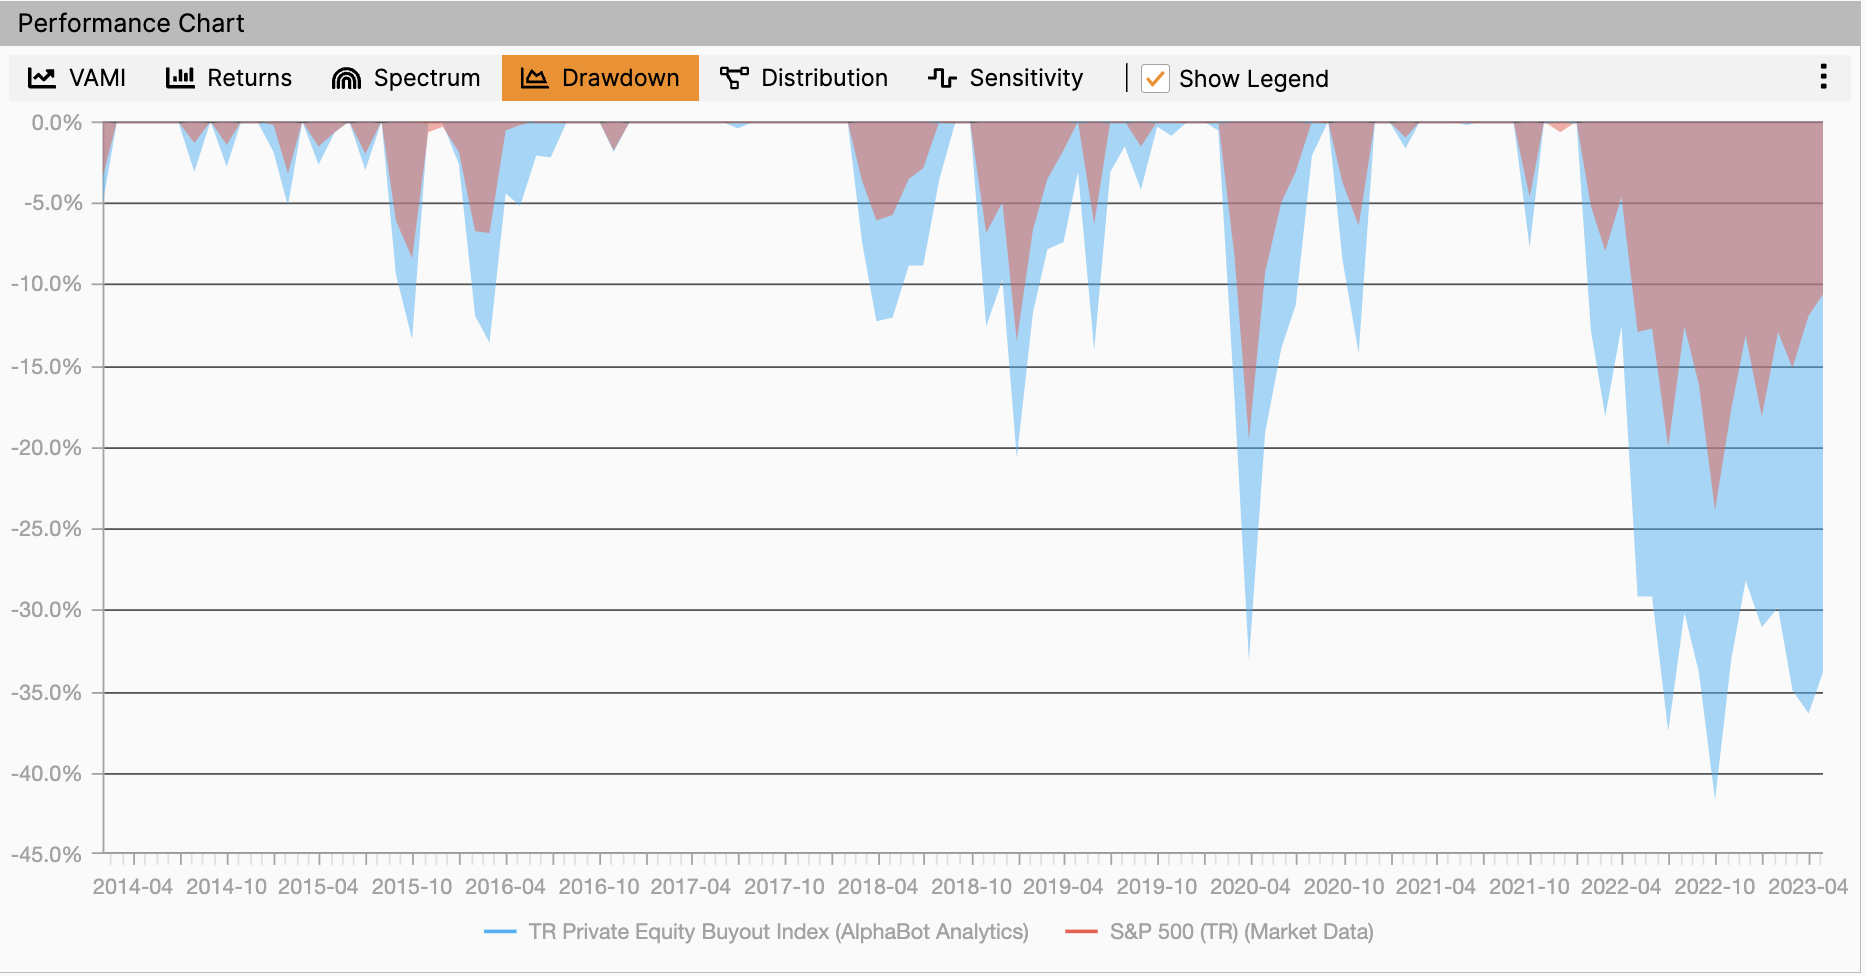
Task: Toggle S&P 500 (TR) legend entry
Action: tap(1241, 932)
